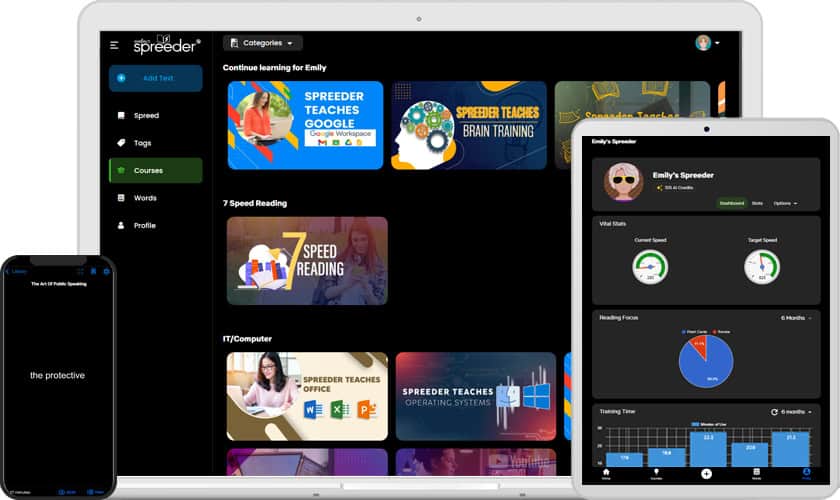The width and height of the screenshot is (840, 500).
Task: Toggle the Review legend entry
Action: coord(721,332)
